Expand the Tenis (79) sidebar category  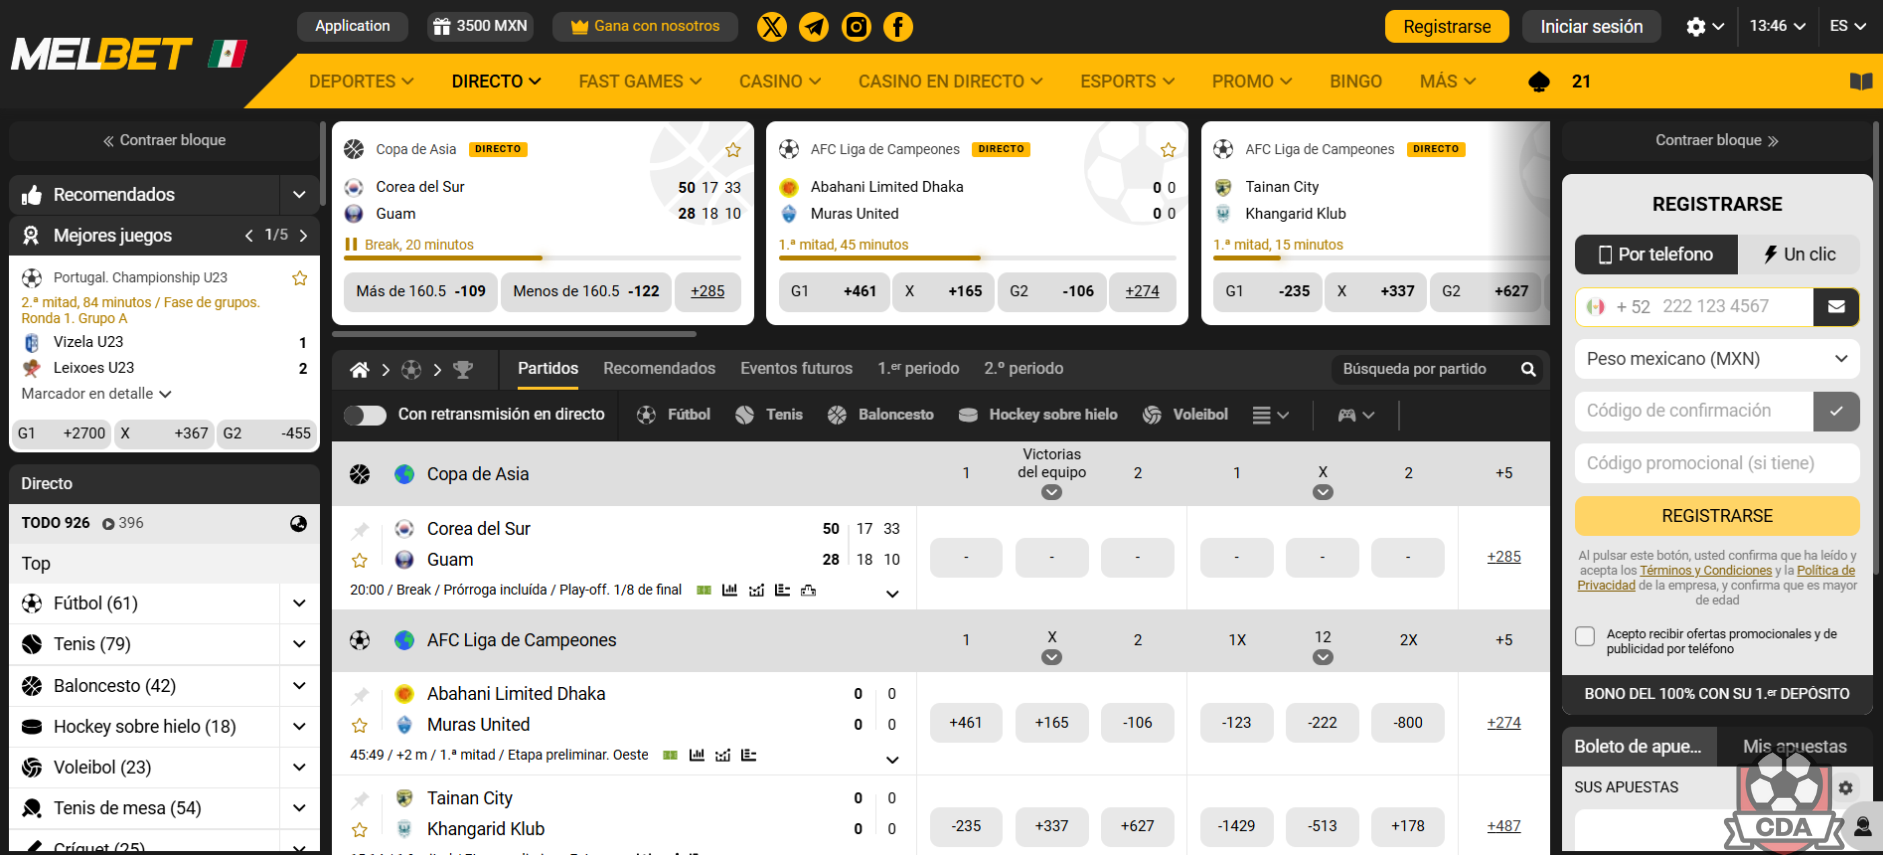pos(299,644)
